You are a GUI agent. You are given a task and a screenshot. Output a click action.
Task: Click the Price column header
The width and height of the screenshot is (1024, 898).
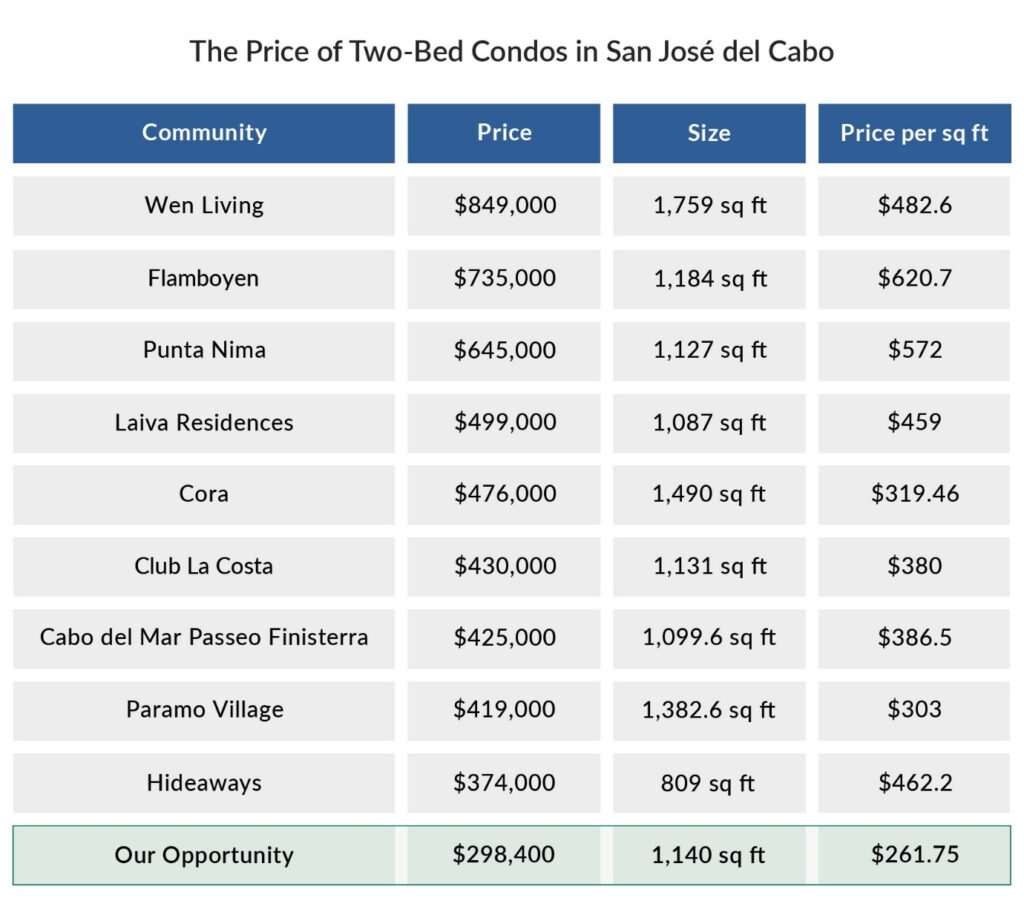pyautogui.click(x=504, y=133)
